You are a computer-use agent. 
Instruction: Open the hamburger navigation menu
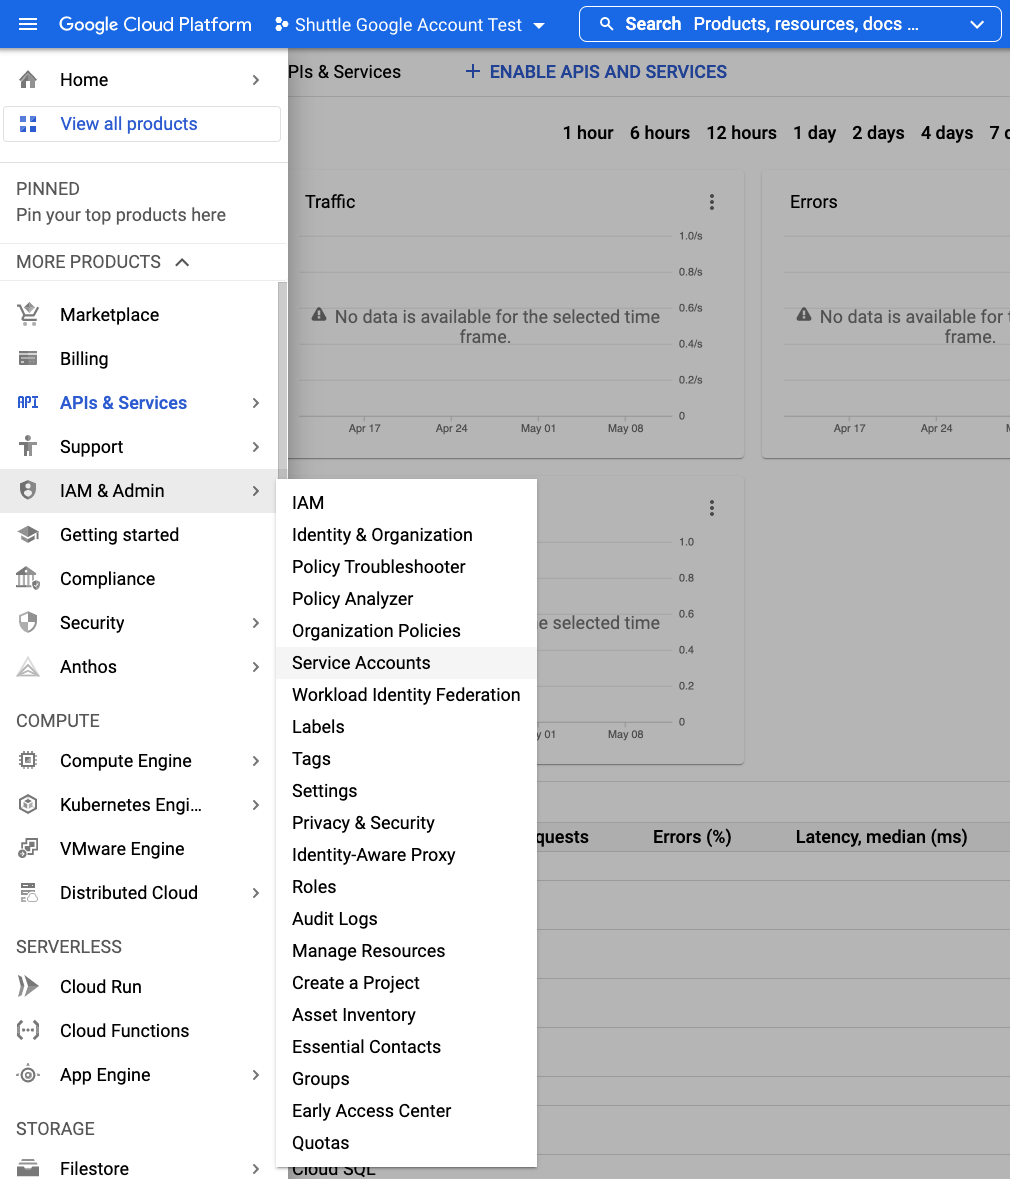(x=28, y=24)
